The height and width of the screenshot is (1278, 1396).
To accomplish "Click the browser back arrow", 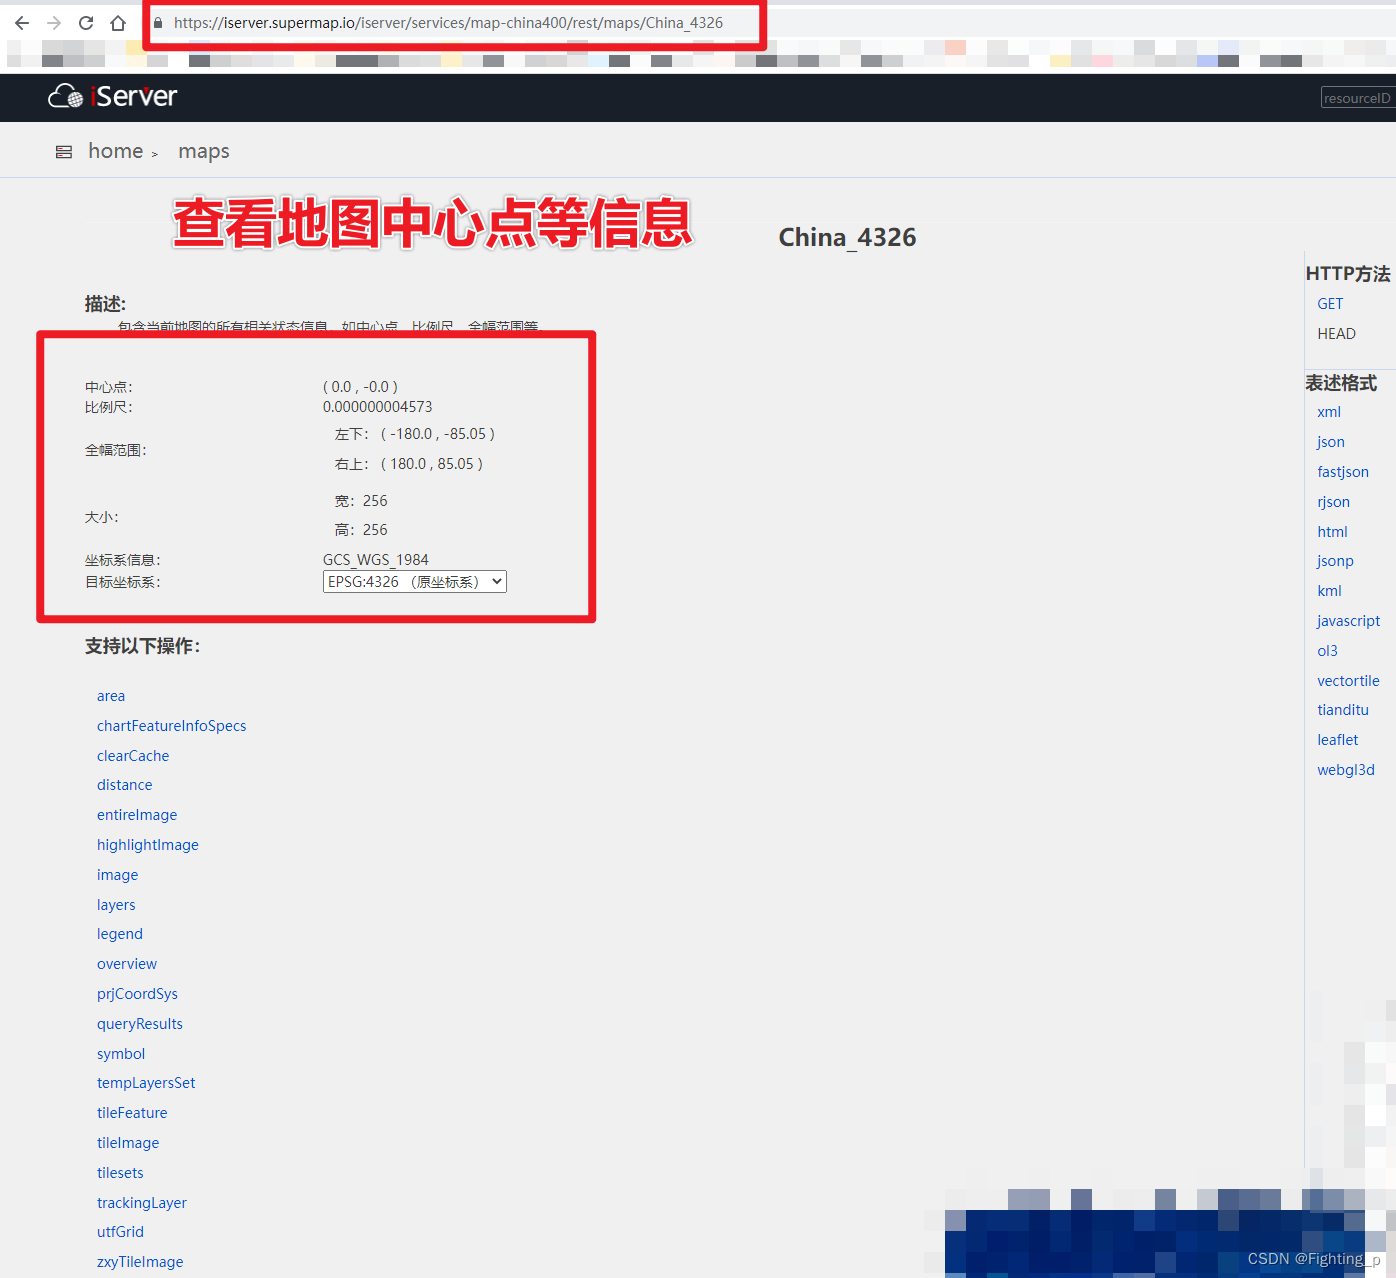I will (x=22, y=23).
